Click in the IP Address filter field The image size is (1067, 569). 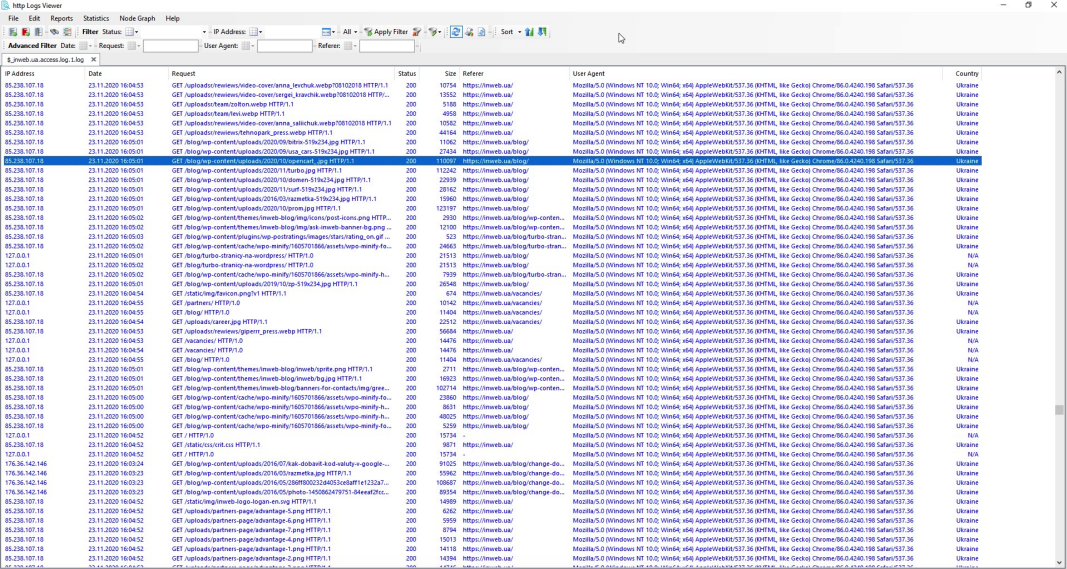pyautogui.click(x=292, y=32)
